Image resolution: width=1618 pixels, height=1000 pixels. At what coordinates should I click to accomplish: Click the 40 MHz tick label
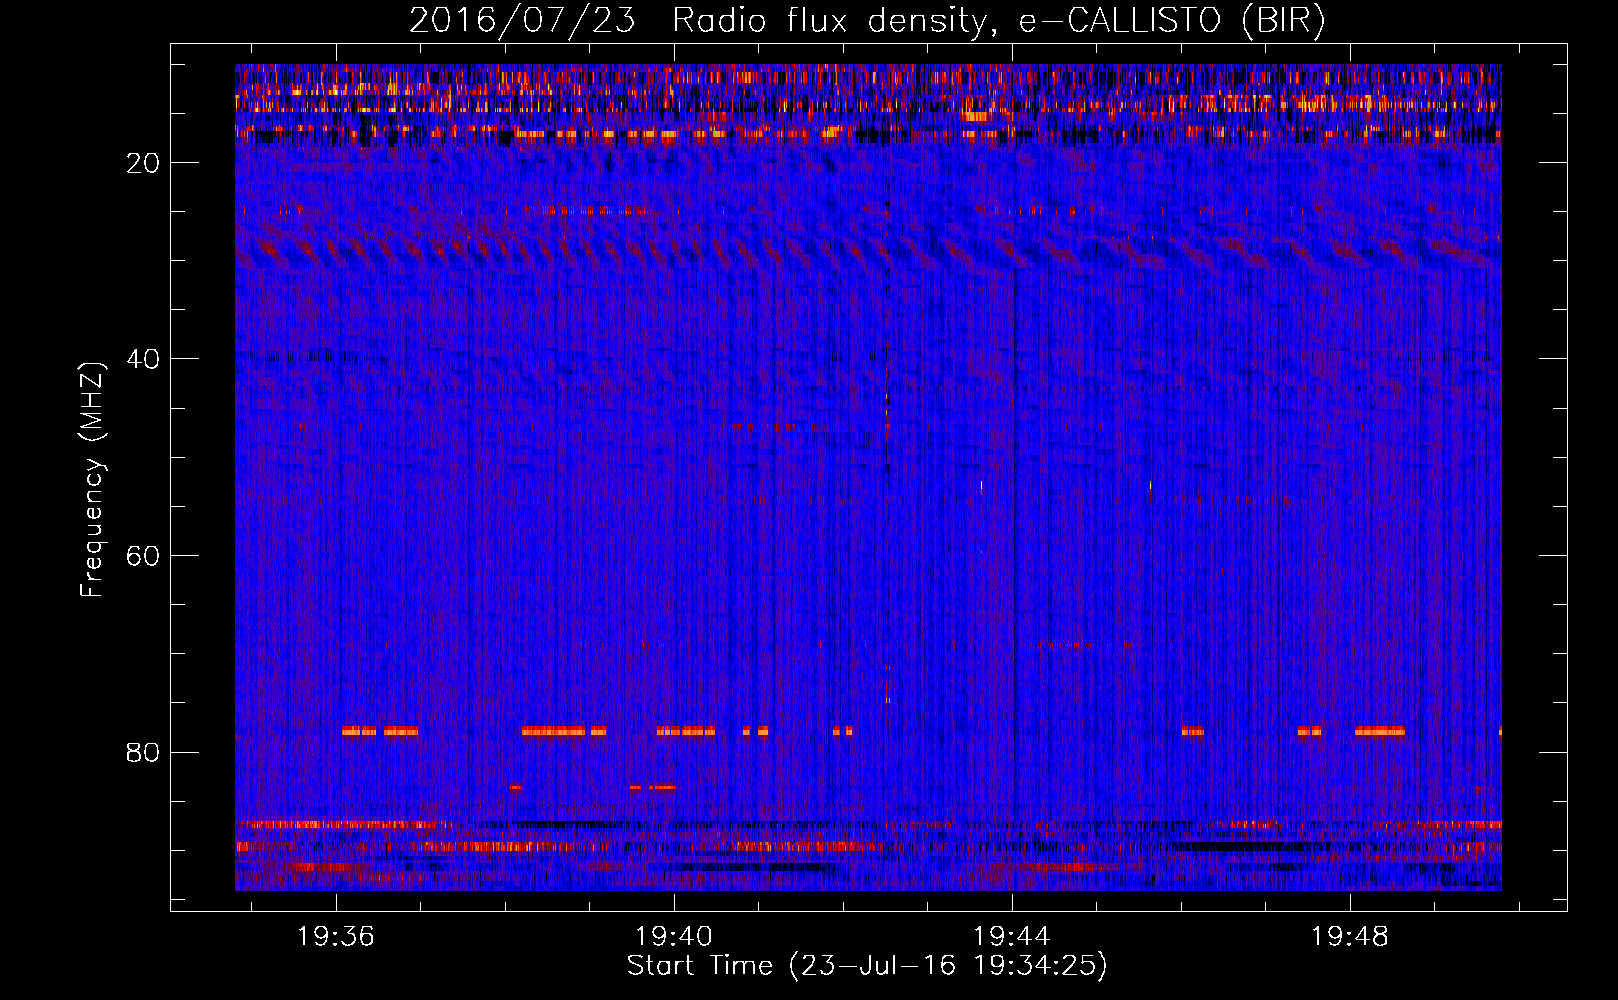144,359
